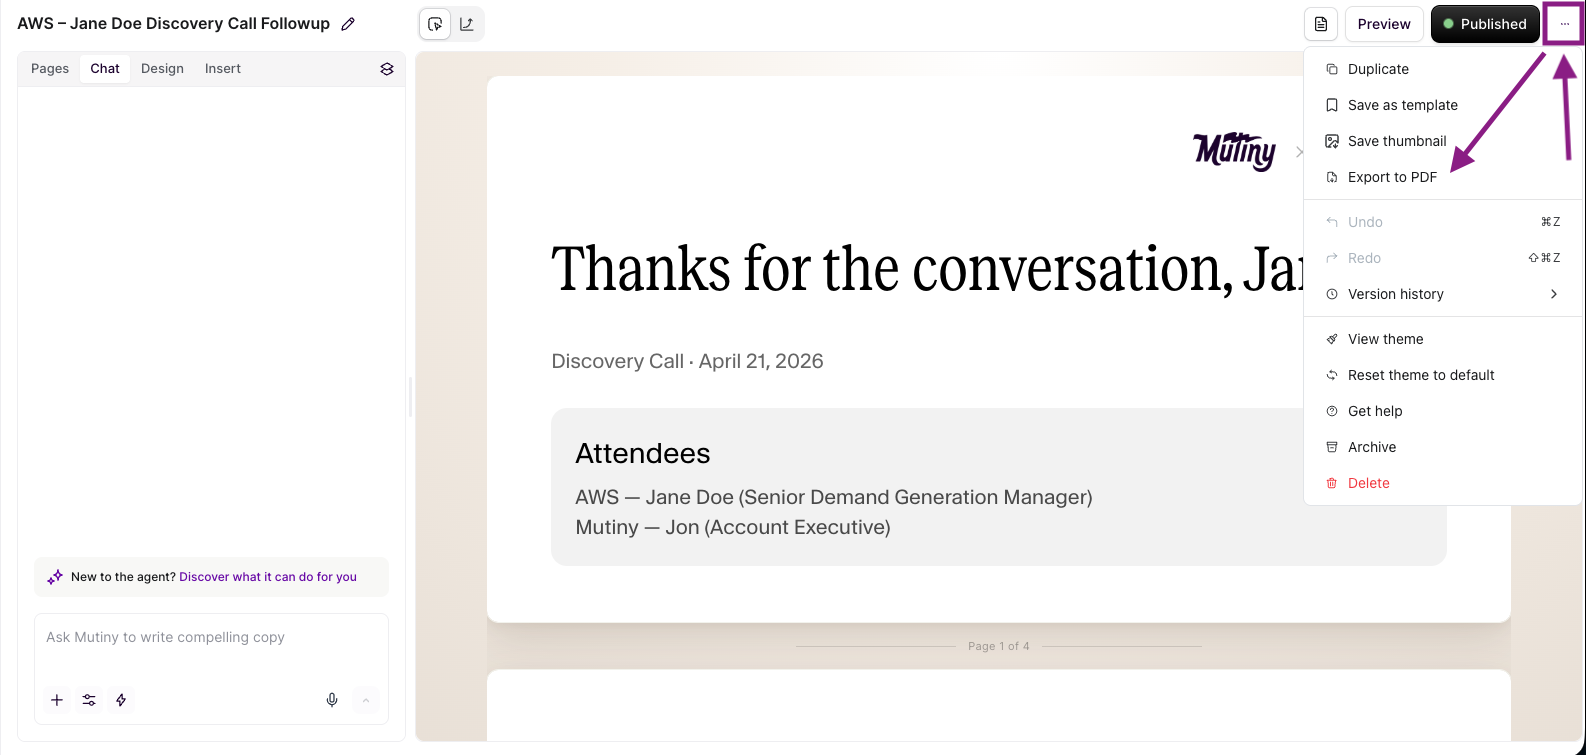The height and width of the screenshot is (755, 1586).
Task: Open chat settings sliders icon
Action: [89, 700]
